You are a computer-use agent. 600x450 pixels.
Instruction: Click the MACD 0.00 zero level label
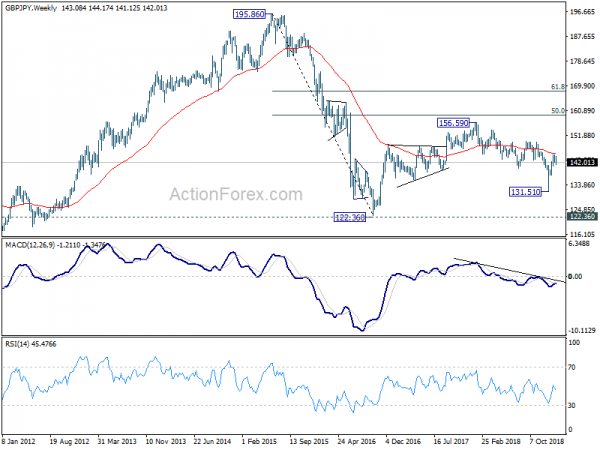[575, 276]
